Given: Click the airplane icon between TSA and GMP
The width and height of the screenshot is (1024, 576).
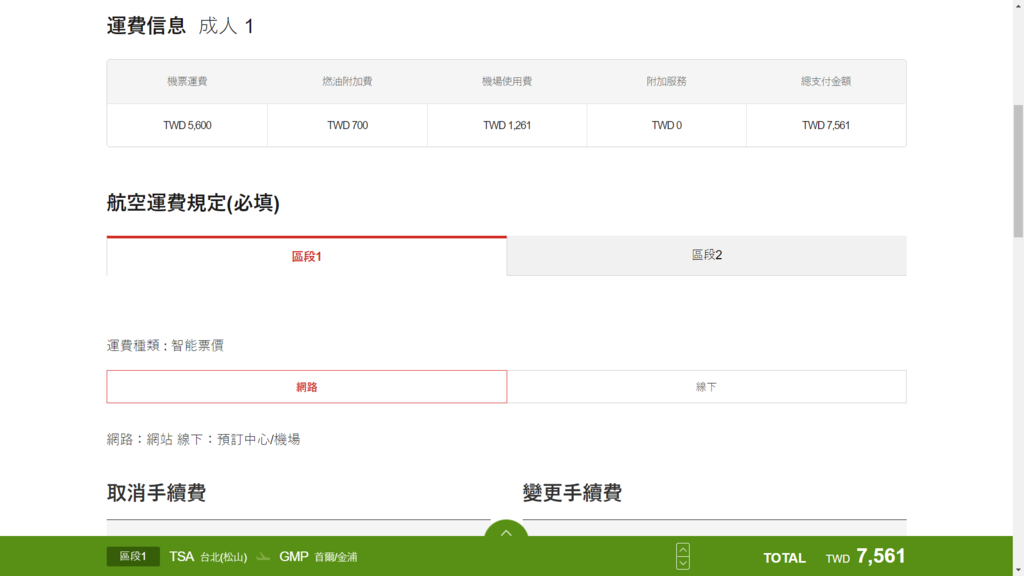Looking at the screenshot, I should point(263,557).
